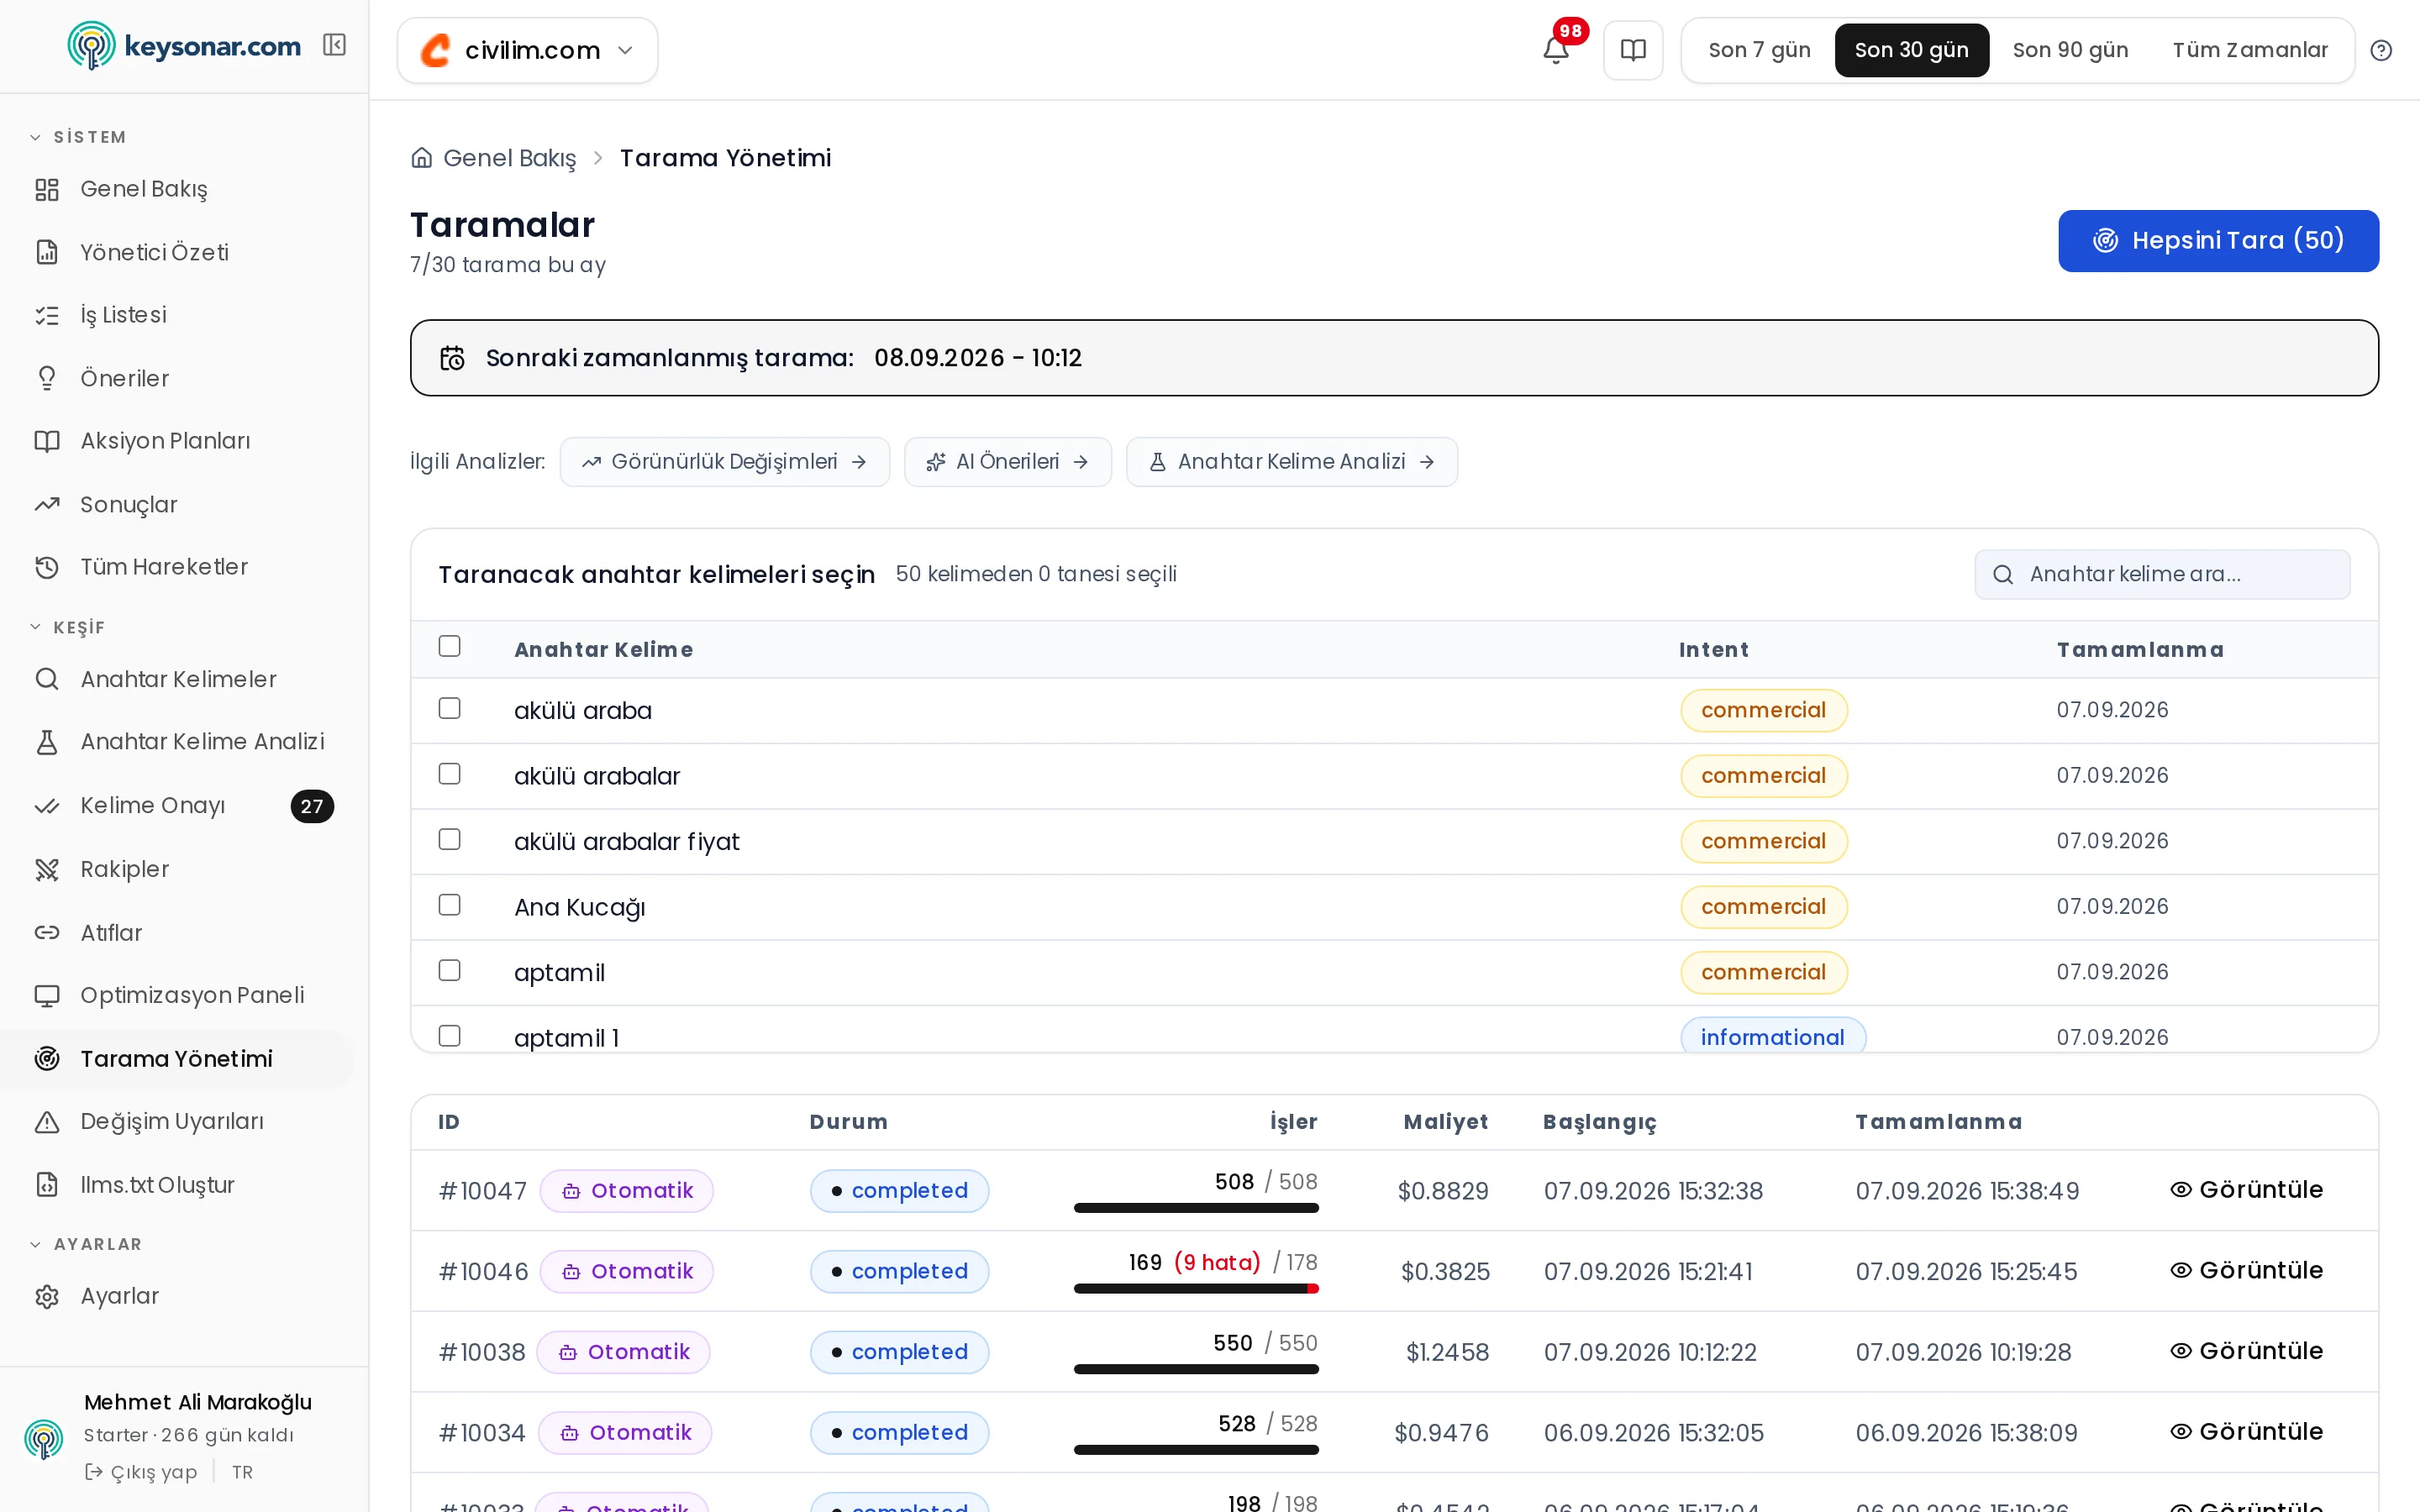Open the civilim.com site dropdown
Image resolution: width=2420 pixels, height=1512 pixels.
tap(527, 50)
